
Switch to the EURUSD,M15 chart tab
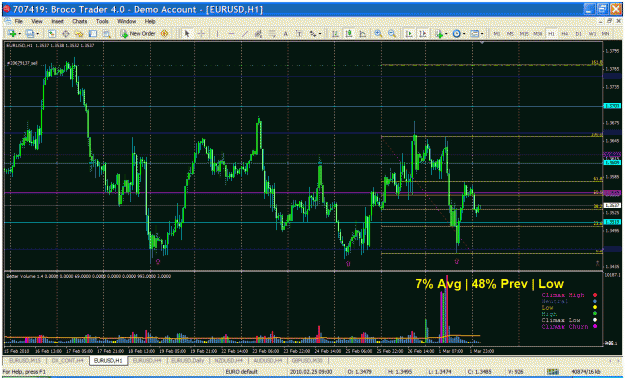[x=24, y=360]
